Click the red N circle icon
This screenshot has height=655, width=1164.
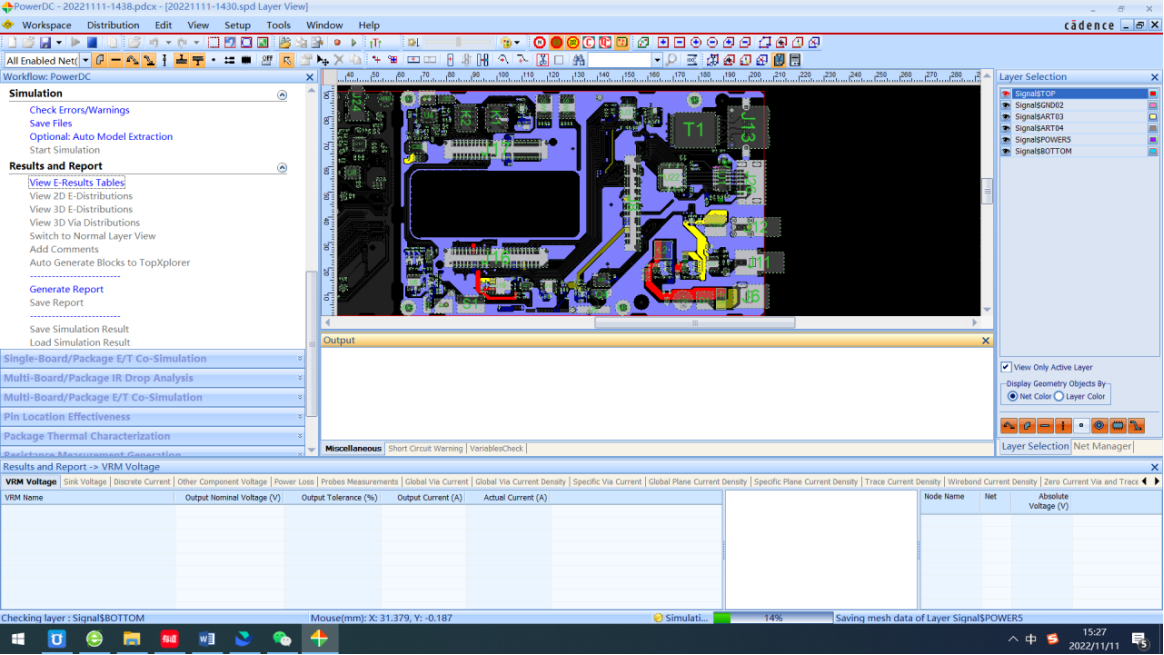coord(540,42)
